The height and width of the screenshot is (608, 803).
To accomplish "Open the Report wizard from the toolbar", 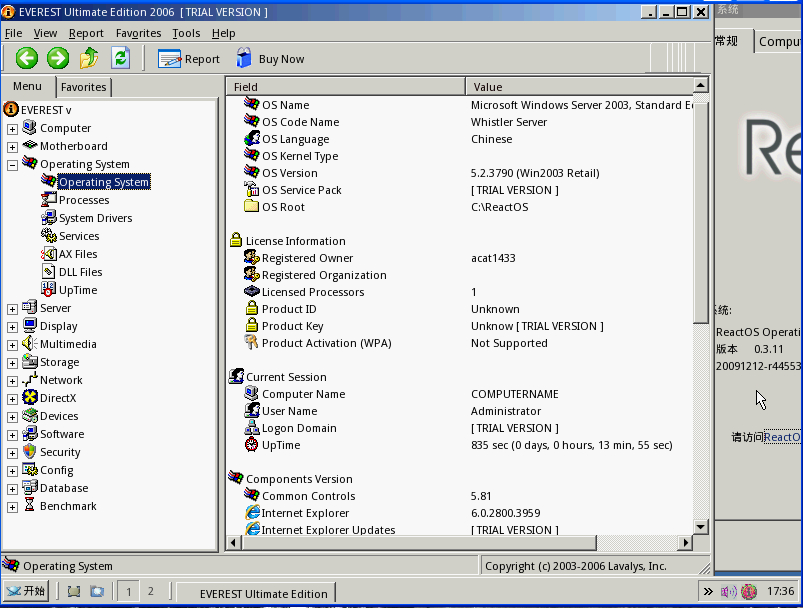I will (x=188, y=59).
